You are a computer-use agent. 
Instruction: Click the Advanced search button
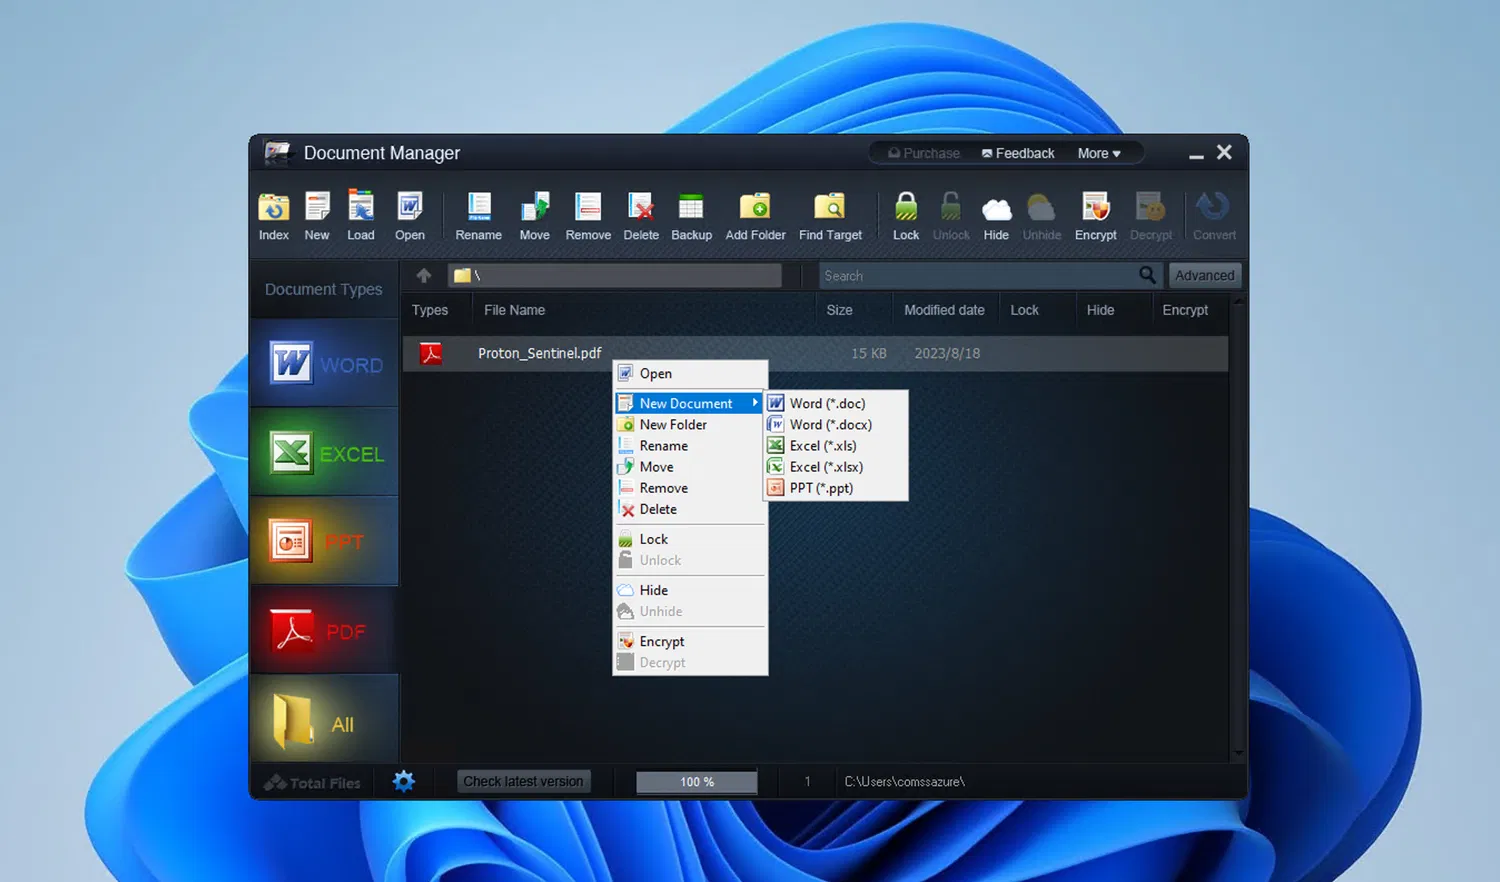tap(1204, 275)
